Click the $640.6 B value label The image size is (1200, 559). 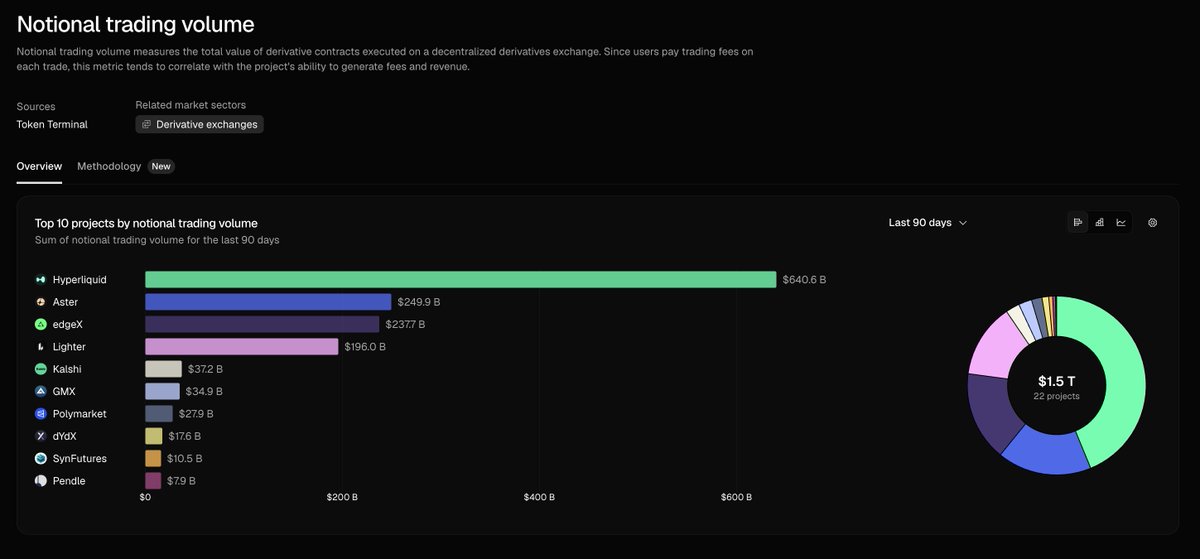(804, 280)
